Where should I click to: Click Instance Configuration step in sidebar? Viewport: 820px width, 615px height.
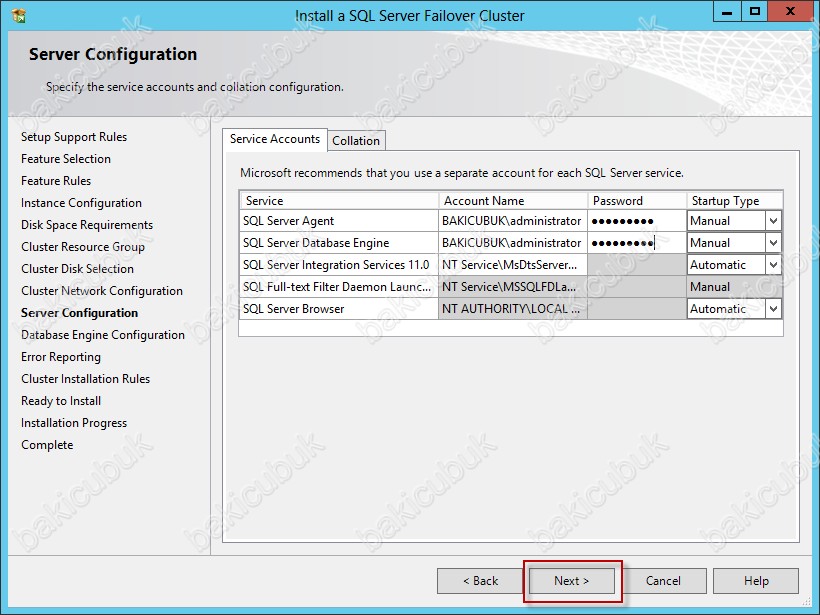pos(82,203)
